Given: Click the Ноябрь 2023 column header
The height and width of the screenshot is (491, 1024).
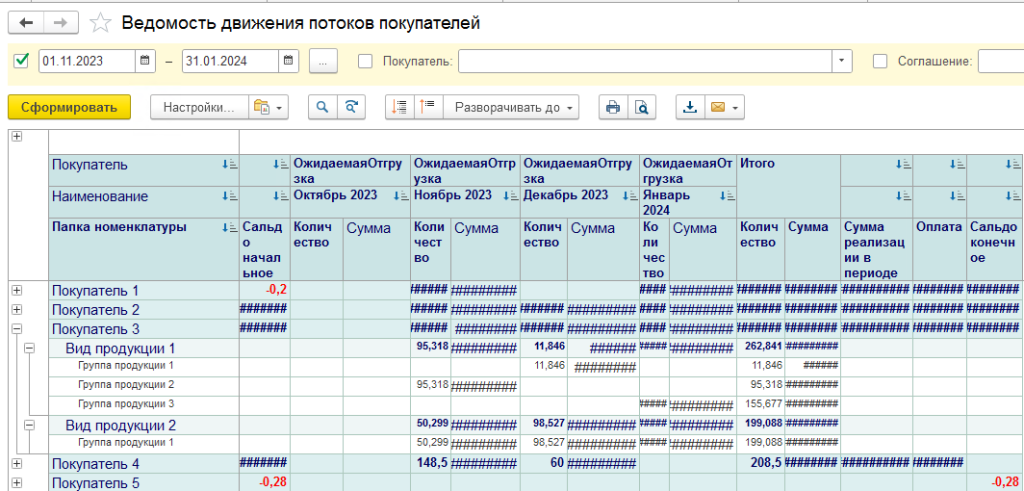Looking at the screenshot, I should click(x=465, y=202).
